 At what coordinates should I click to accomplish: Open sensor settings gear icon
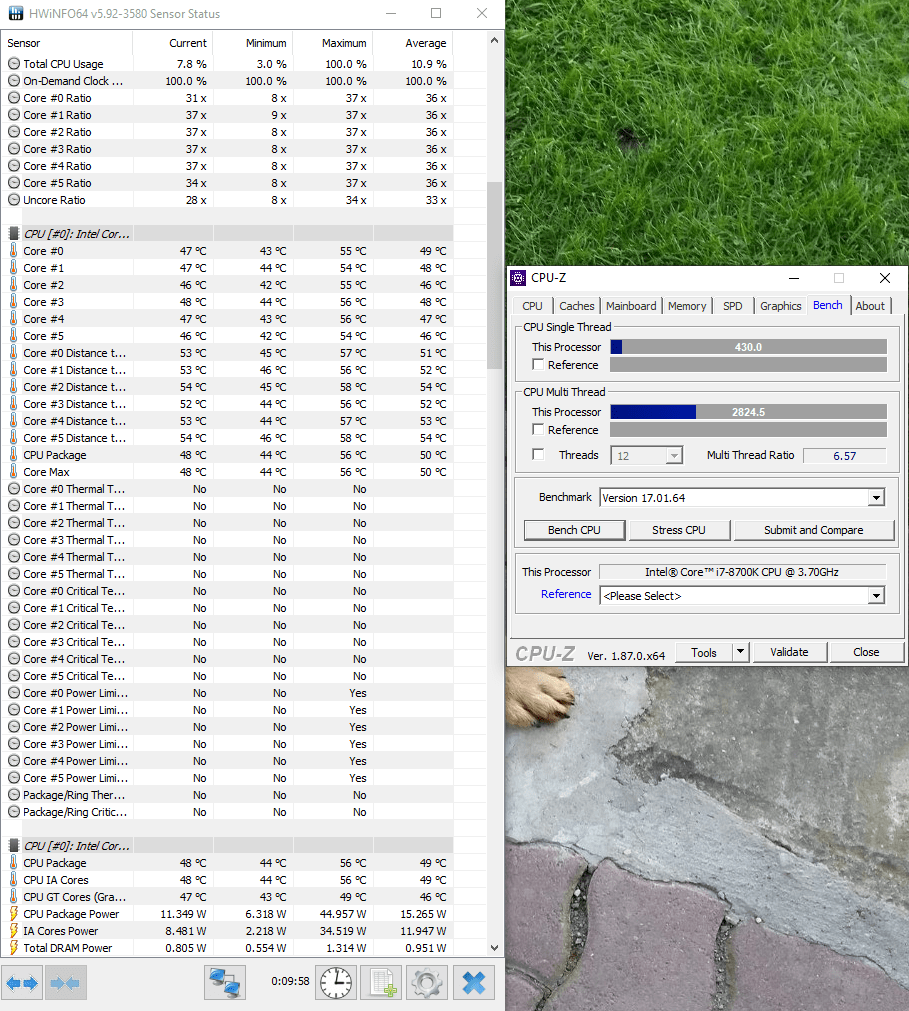pos(426,983)
